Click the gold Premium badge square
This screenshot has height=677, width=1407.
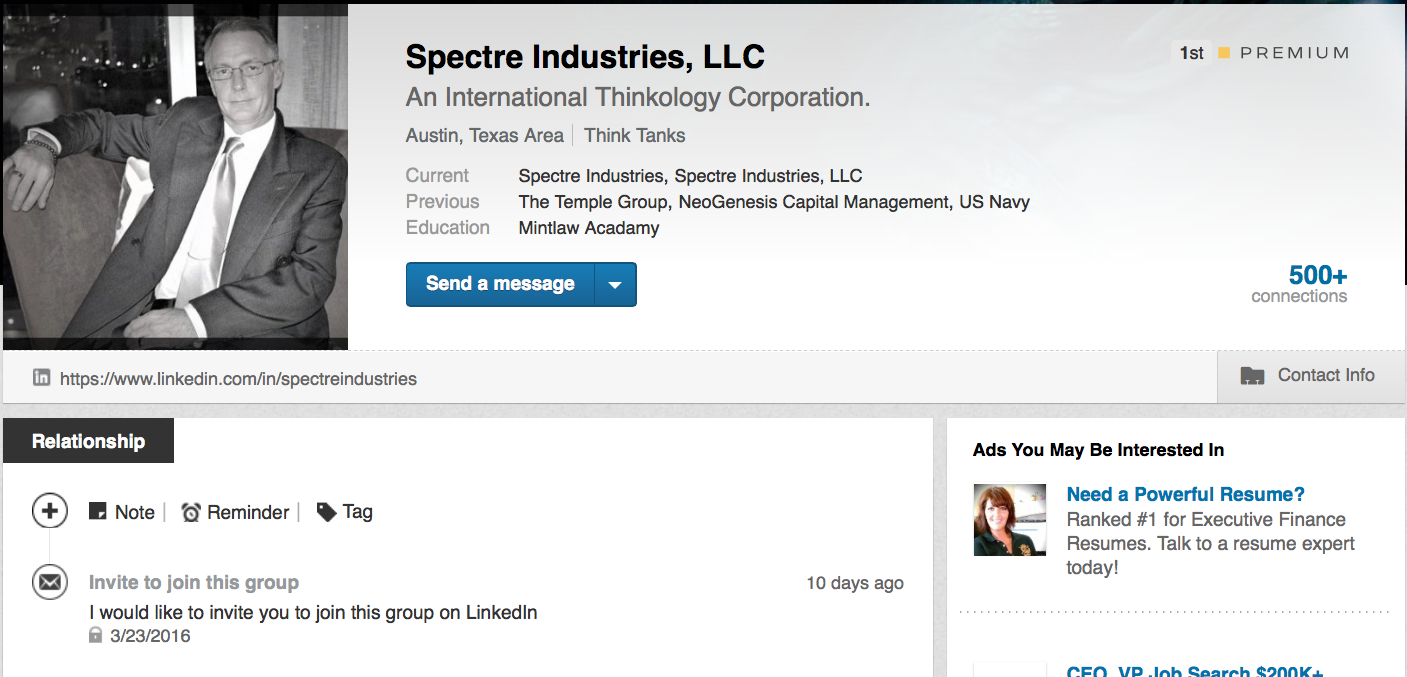(x=1223, y=53)
